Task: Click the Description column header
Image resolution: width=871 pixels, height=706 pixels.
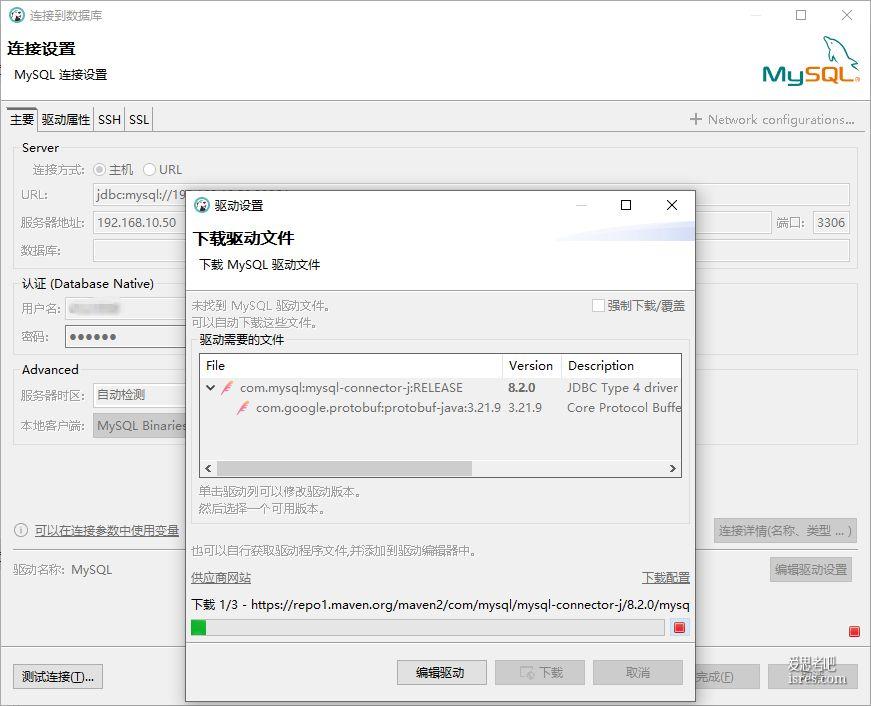Action: (x=621, y=365)
